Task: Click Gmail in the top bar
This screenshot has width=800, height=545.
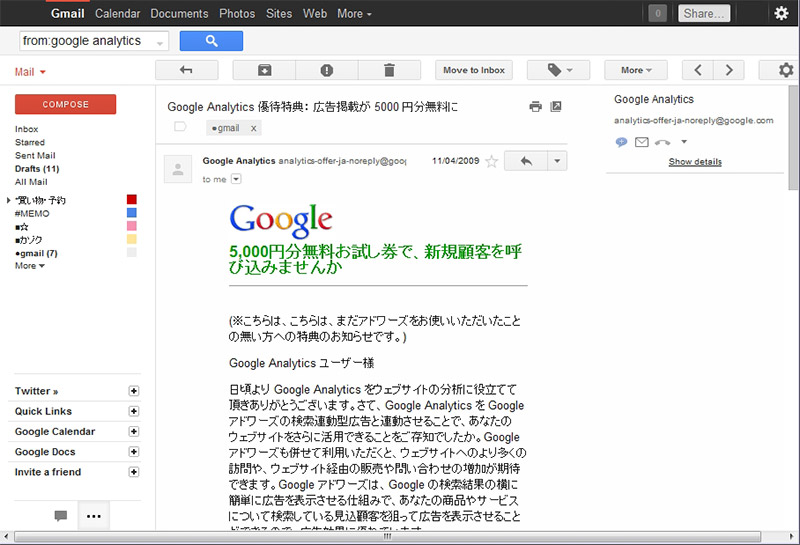Action: point(67,14)
